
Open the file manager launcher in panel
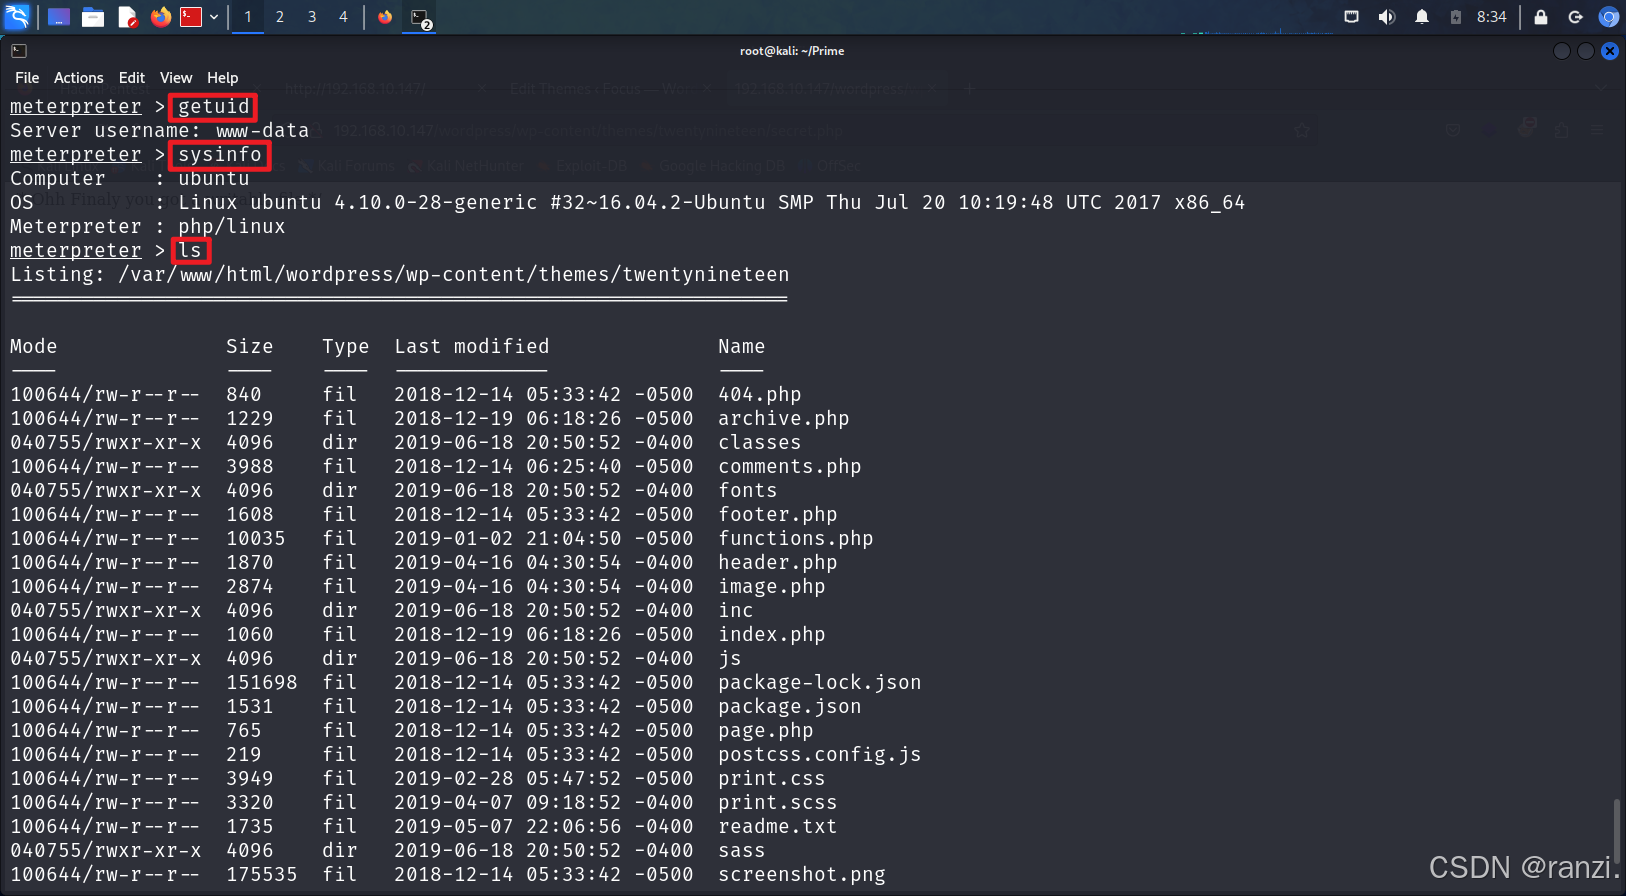click(x=93, y=17)
